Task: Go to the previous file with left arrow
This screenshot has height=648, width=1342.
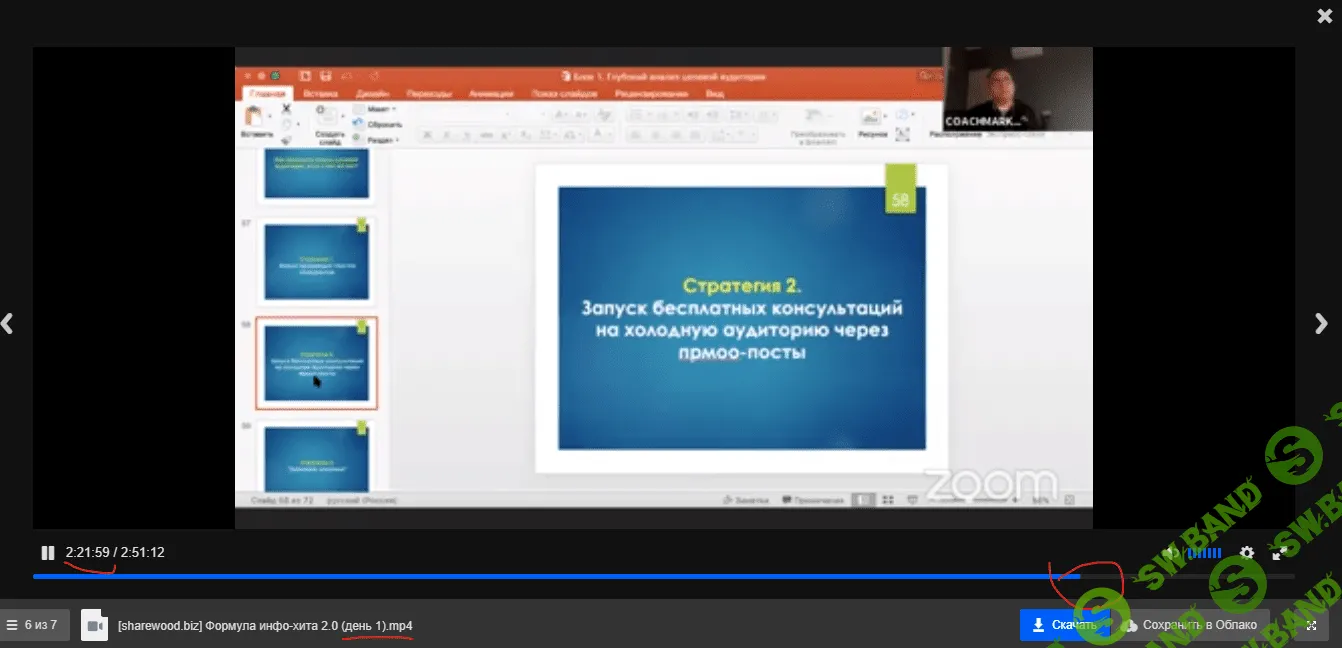Action: point(8,323)
